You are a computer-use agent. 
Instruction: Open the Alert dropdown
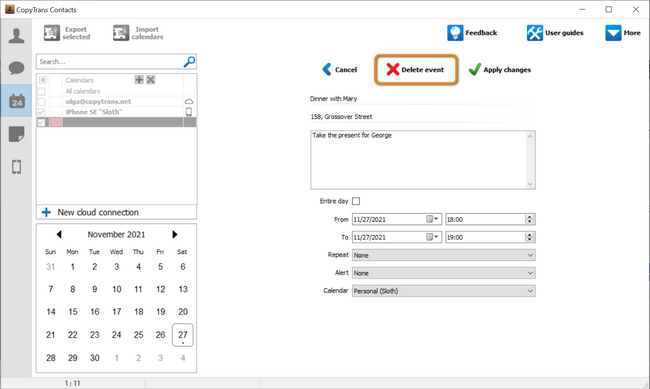444,273
